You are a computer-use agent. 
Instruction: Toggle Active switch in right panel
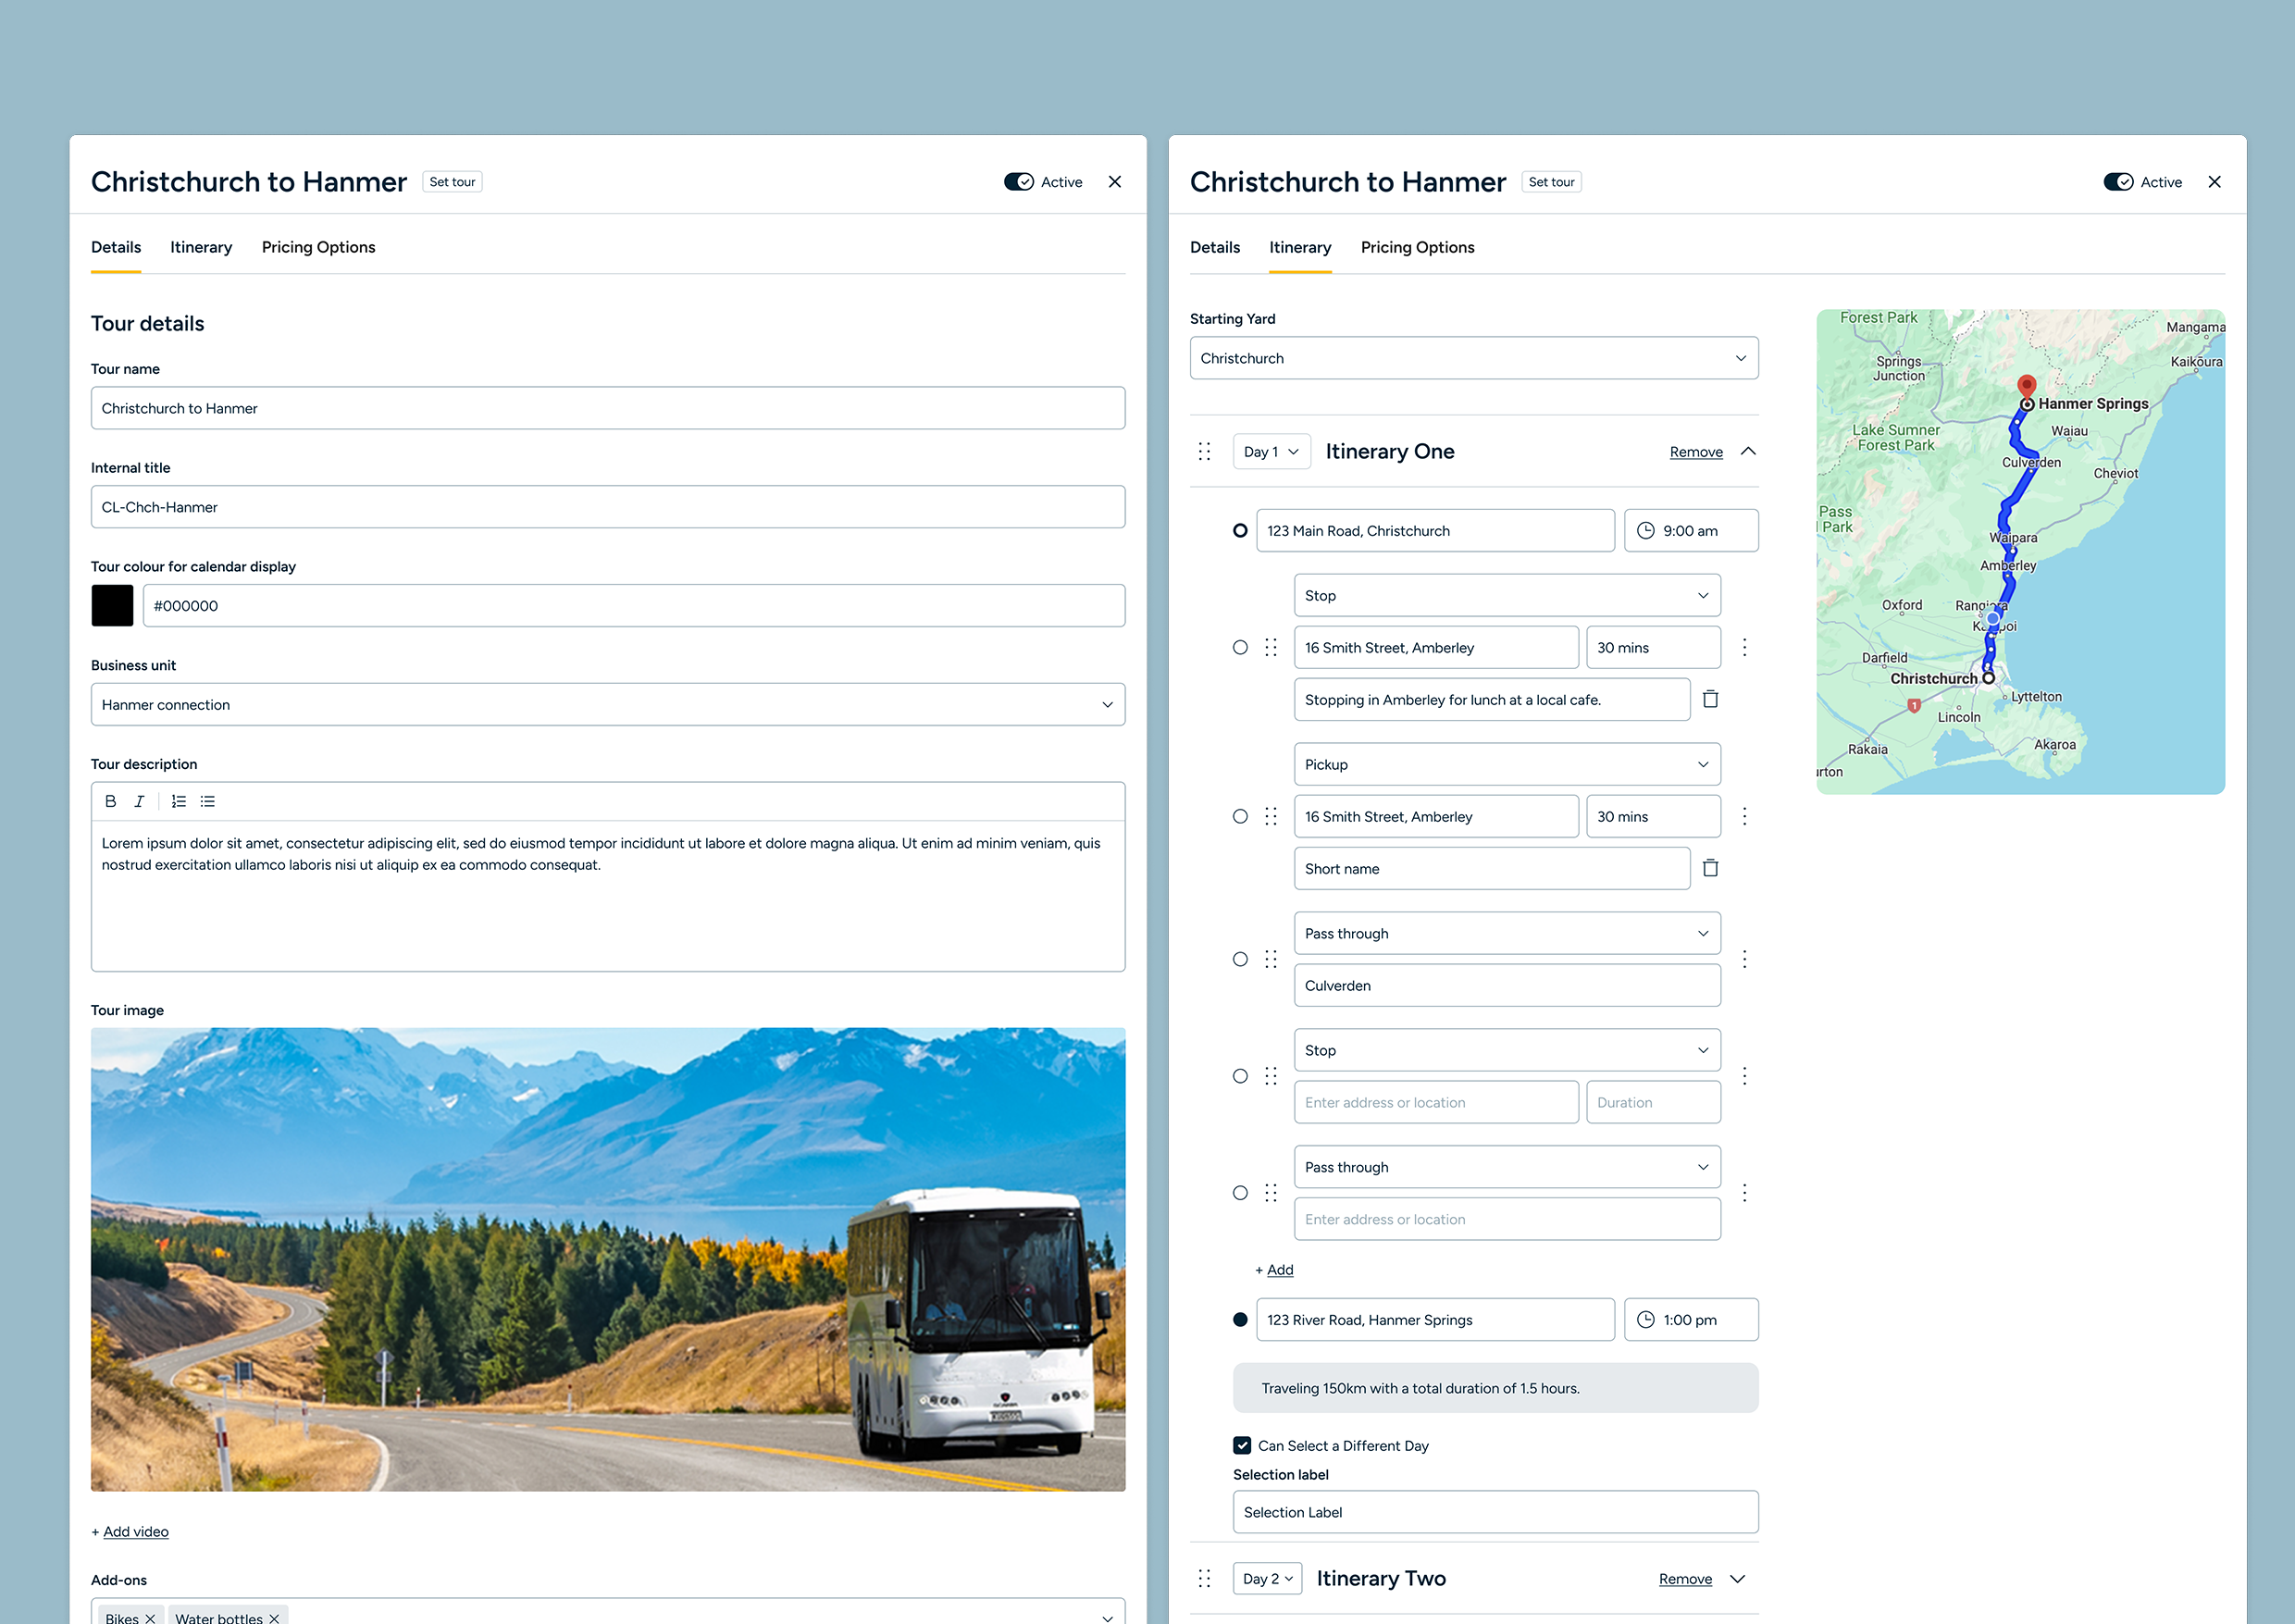pyautogui.click(x=2118, y=182)
